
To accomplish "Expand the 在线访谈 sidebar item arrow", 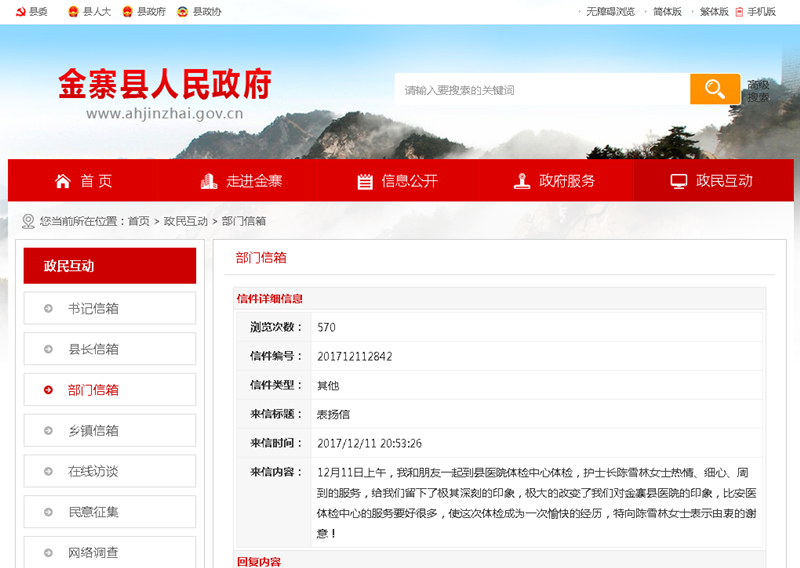I will pos(49,472).
